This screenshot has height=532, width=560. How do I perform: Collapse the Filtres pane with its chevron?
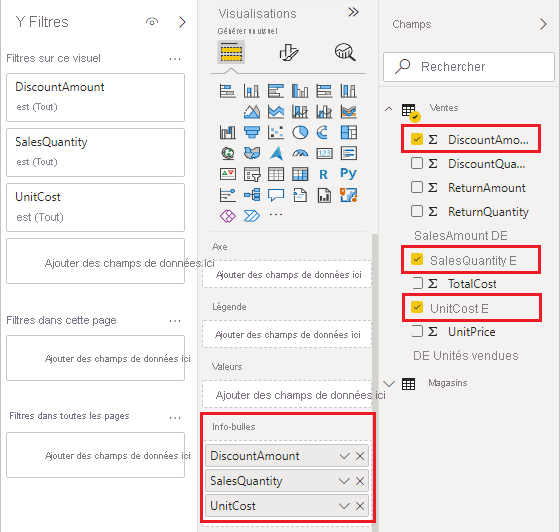[182, 22]
